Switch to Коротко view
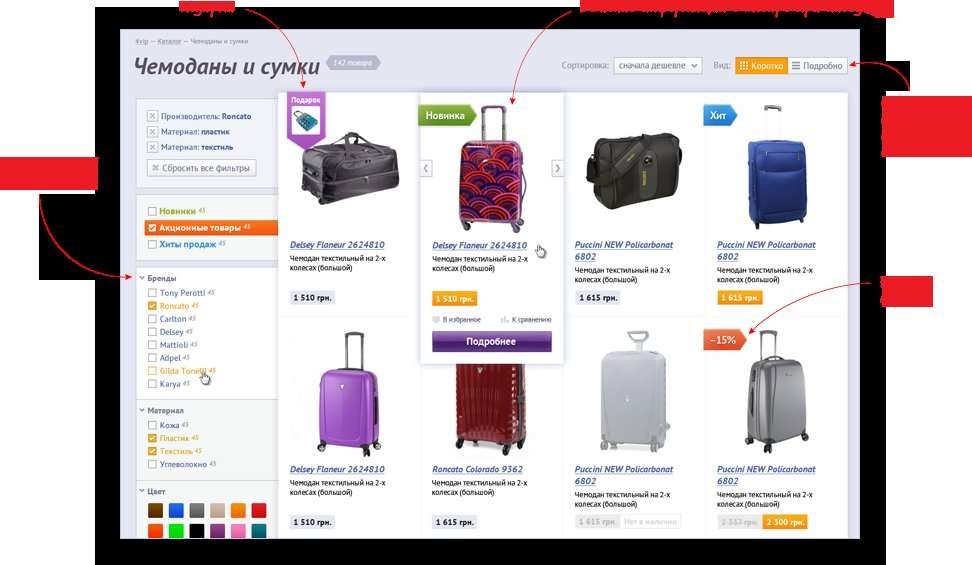 tap(761, 65)
